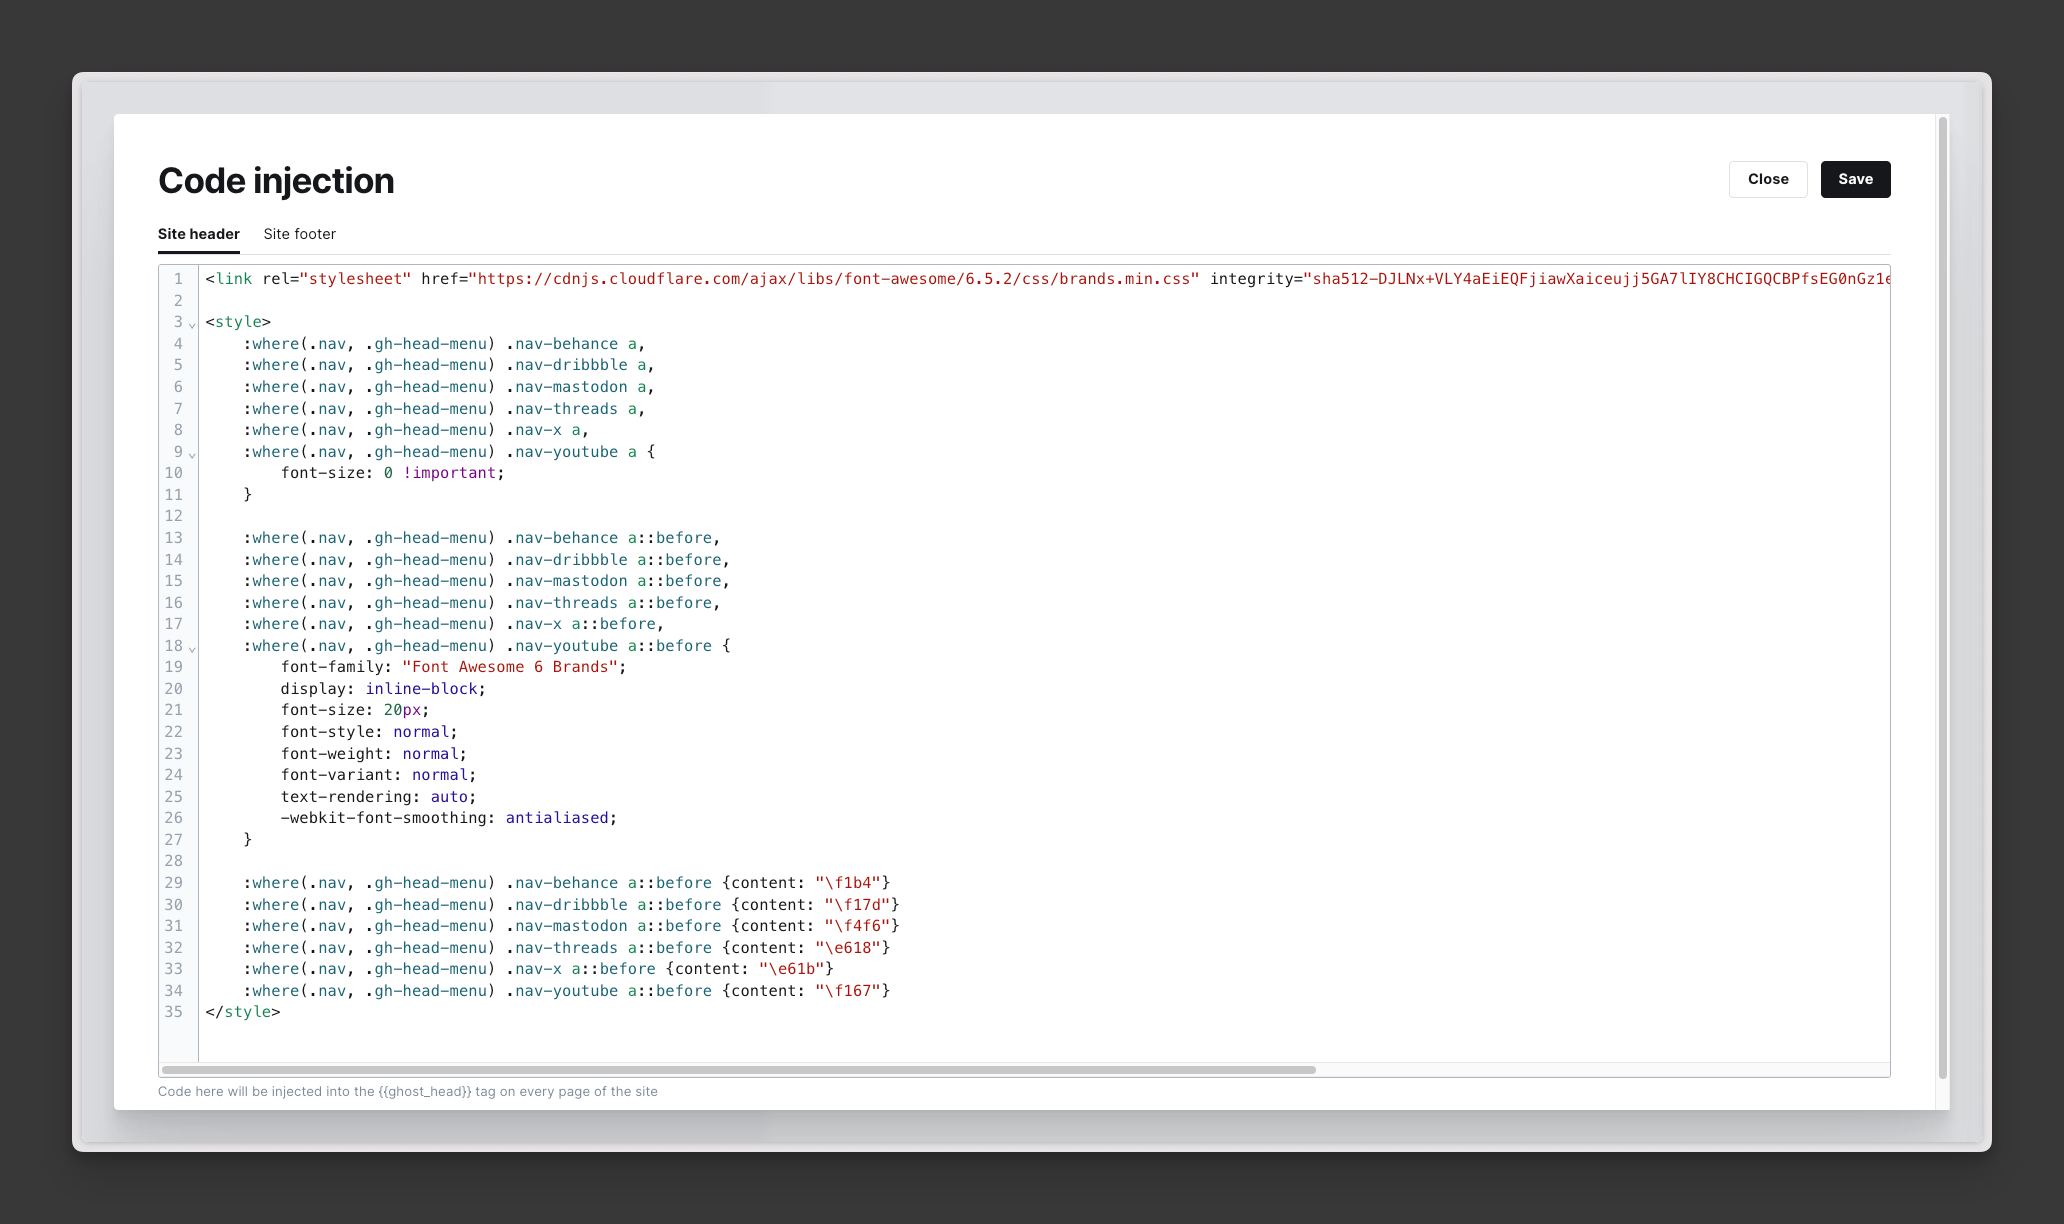The height and width of the screenshot is (1224, 2064).
Task: Click the !important keyword on line 10
Action: coord(453,473)
